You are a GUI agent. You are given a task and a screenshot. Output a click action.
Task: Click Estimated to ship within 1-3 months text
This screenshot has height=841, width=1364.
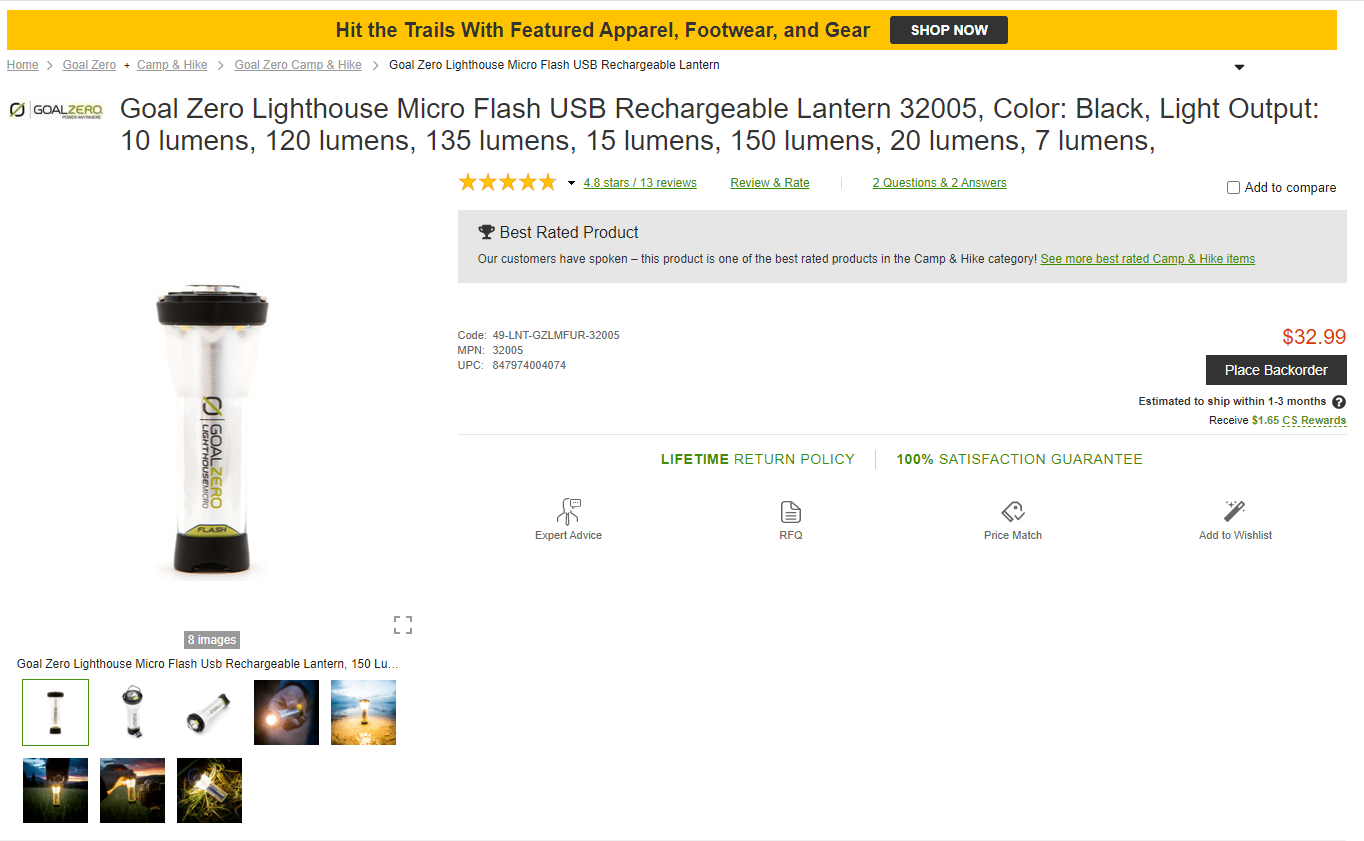click(1232, 401)
